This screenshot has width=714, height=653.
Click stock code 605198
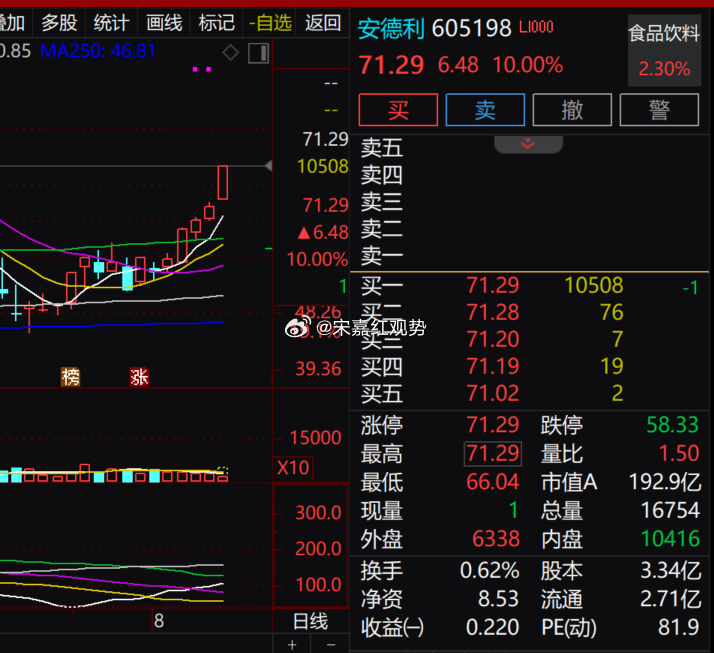[x=472, y=29]
